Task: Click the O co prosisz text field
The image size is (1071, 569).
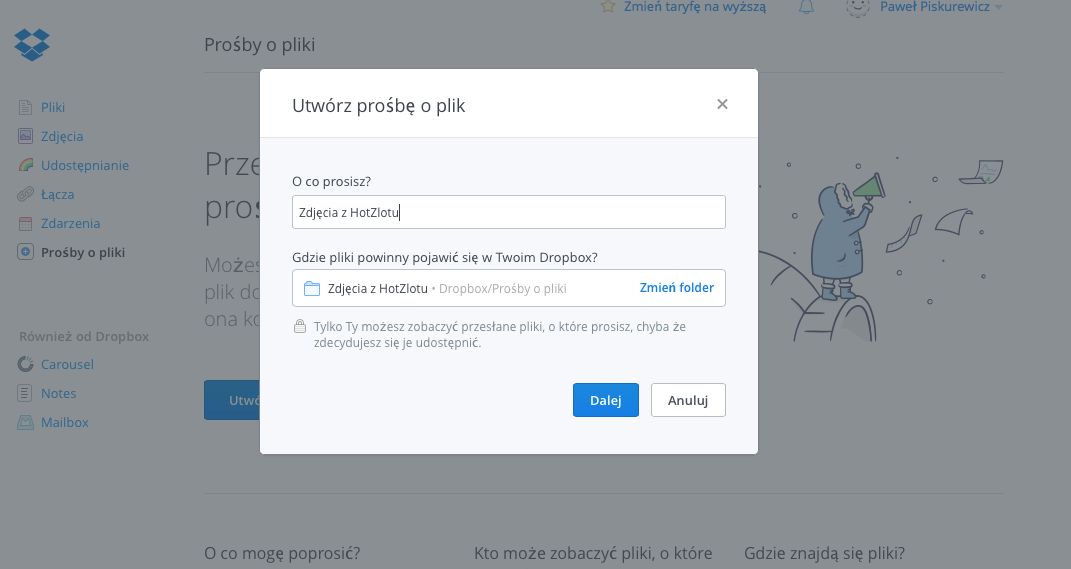Action: click(509, 212)
